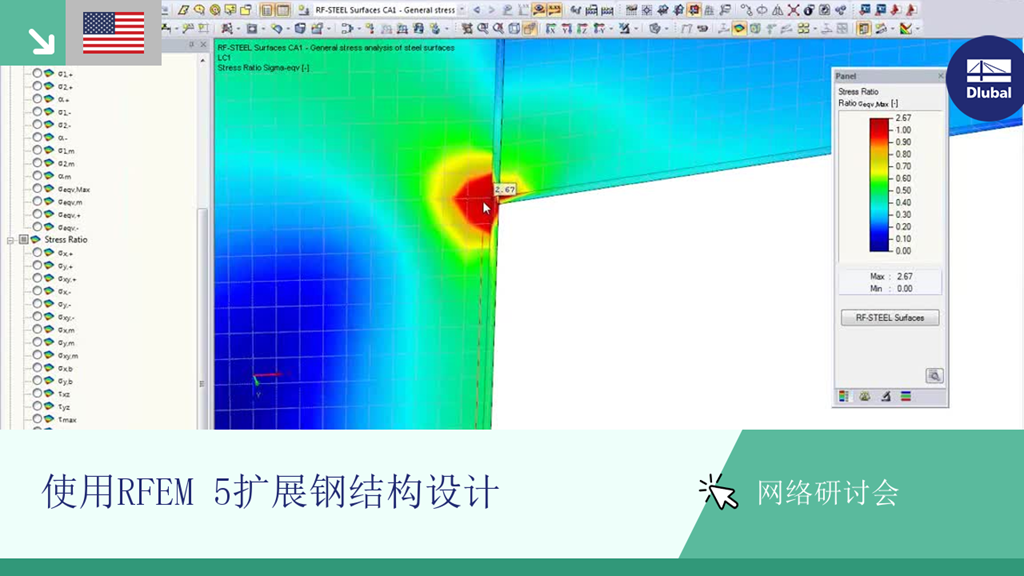The width and height of the screenshot is (1024, 576).
Task: Select the σ1,+ radio button
Action: [x=37, y=74]
